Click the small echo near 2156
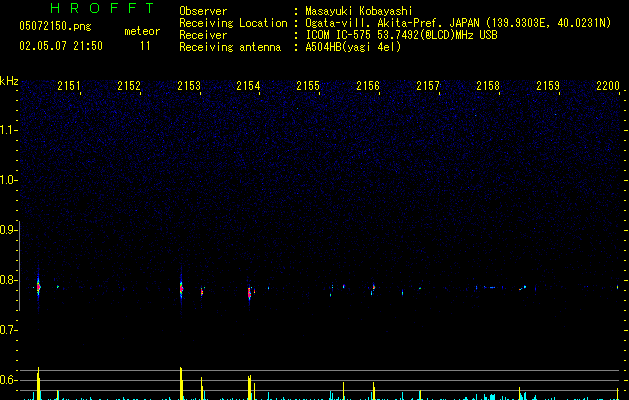 pyautogui.click(x=373, y=287)
